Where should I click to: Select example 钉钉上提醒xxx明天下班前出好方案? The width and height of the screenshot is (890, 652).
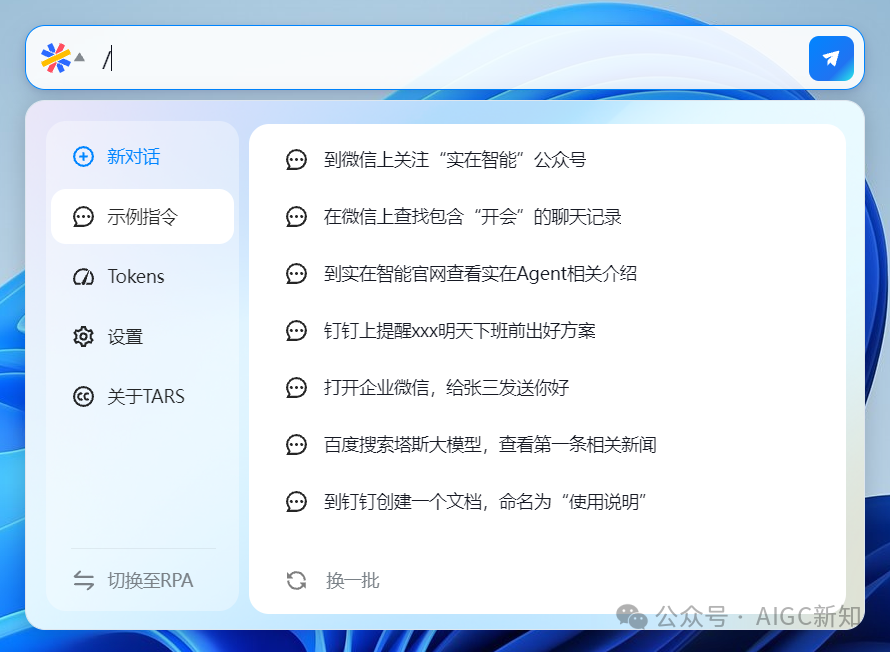point(460,331)
